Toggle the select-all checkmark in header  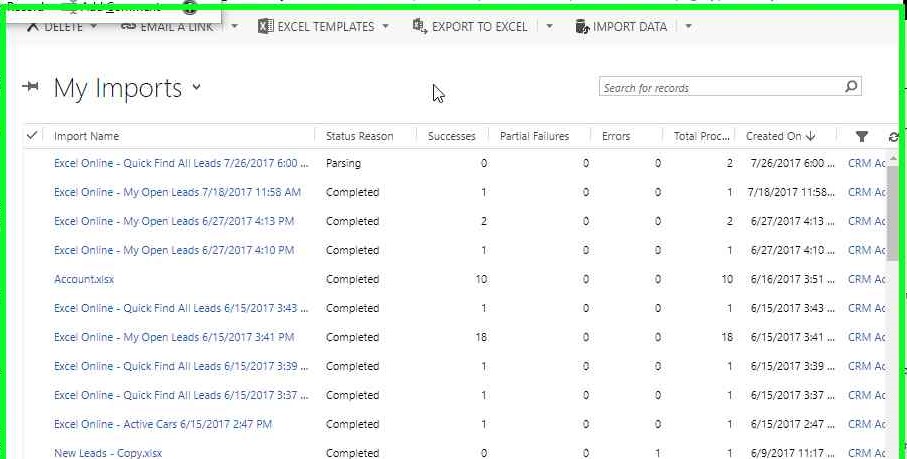point(32,135)
